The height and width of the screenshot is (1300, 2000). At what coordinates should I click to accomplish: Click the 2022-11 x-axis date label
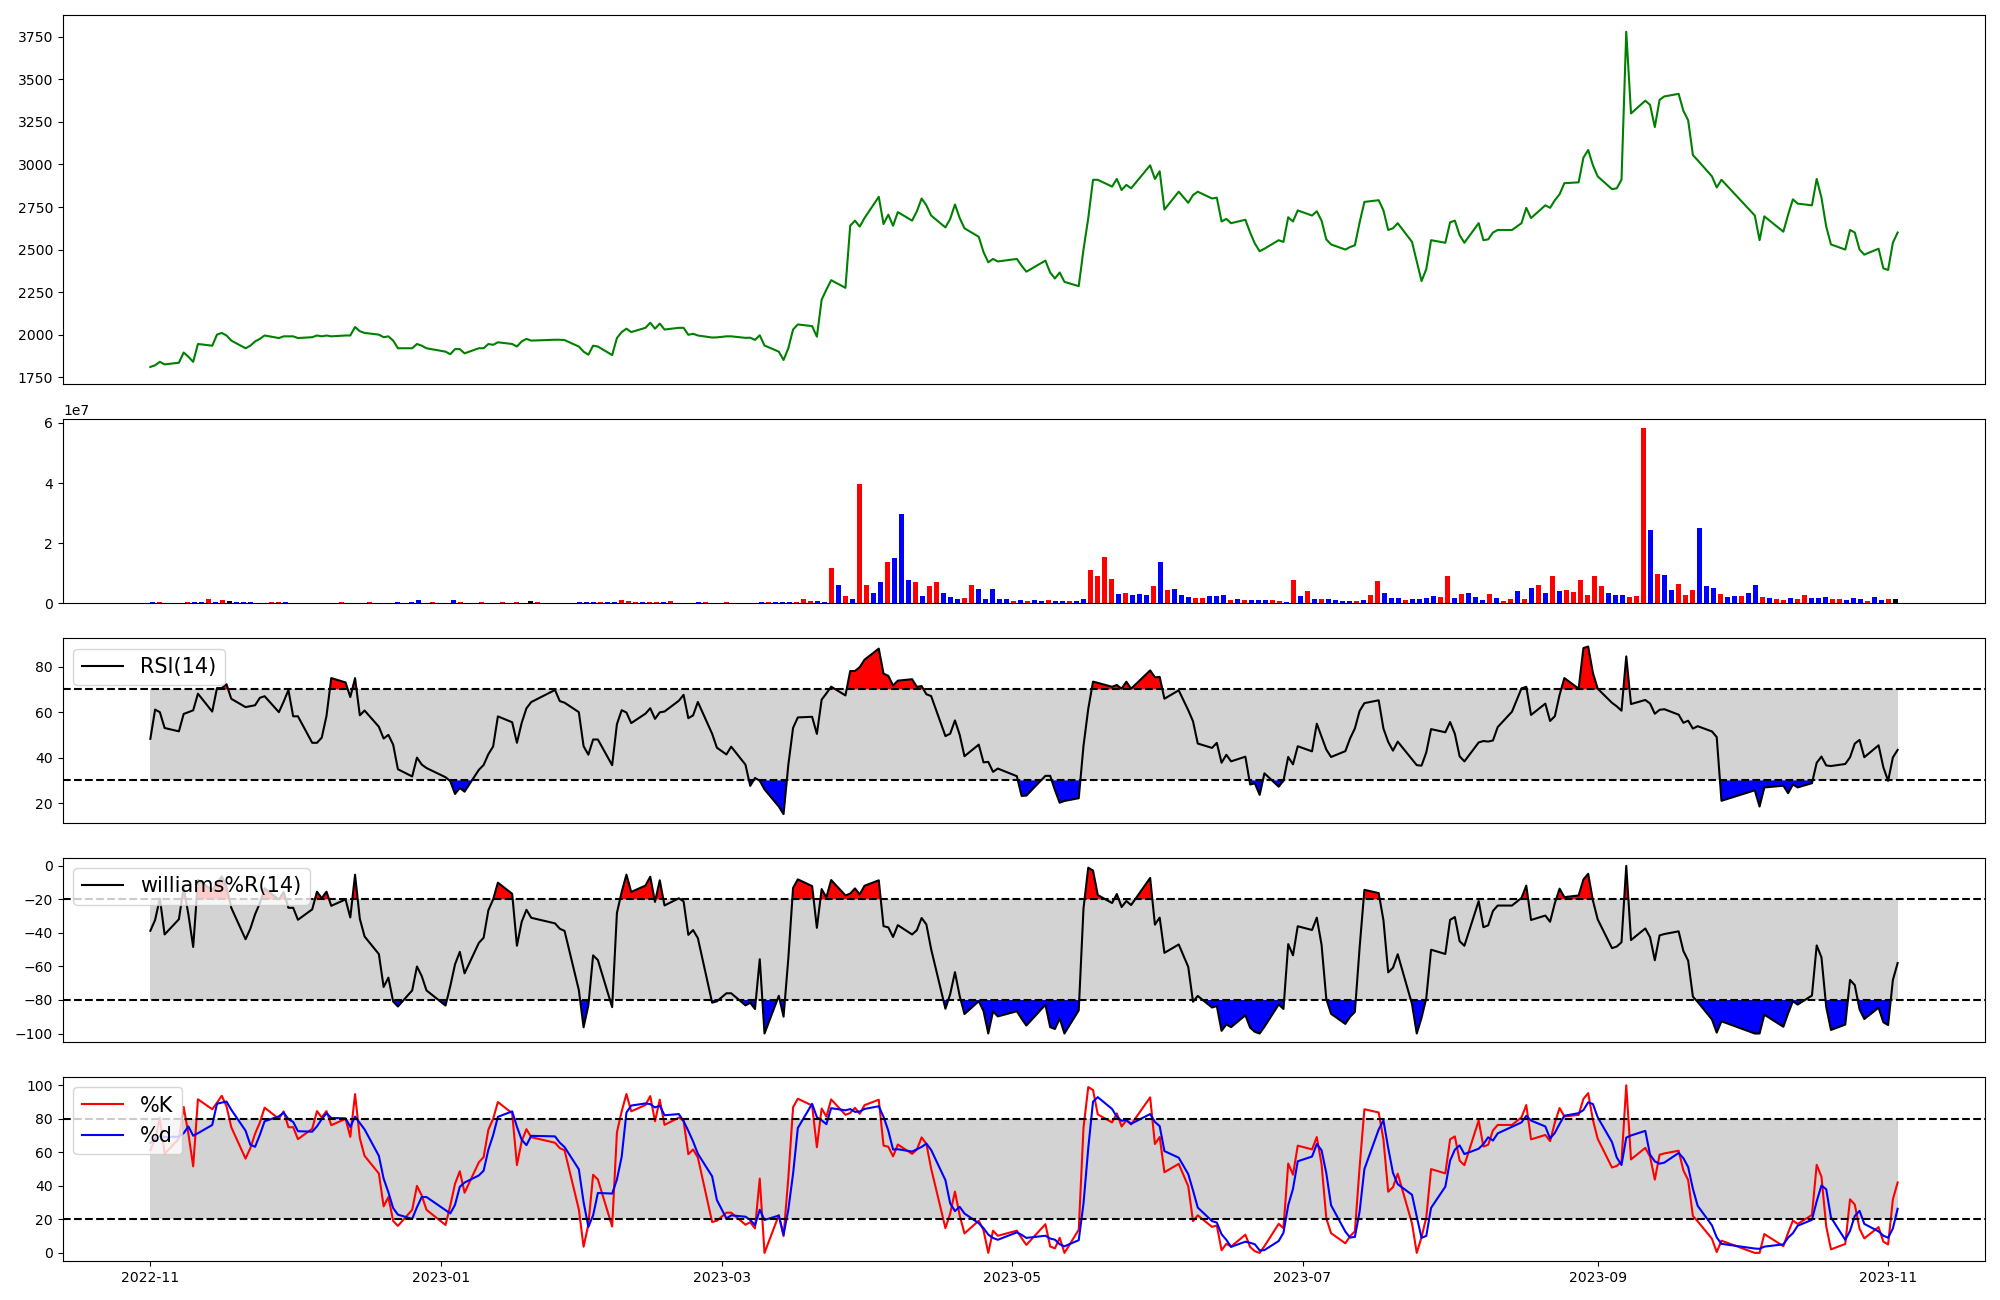point(150,1277)
